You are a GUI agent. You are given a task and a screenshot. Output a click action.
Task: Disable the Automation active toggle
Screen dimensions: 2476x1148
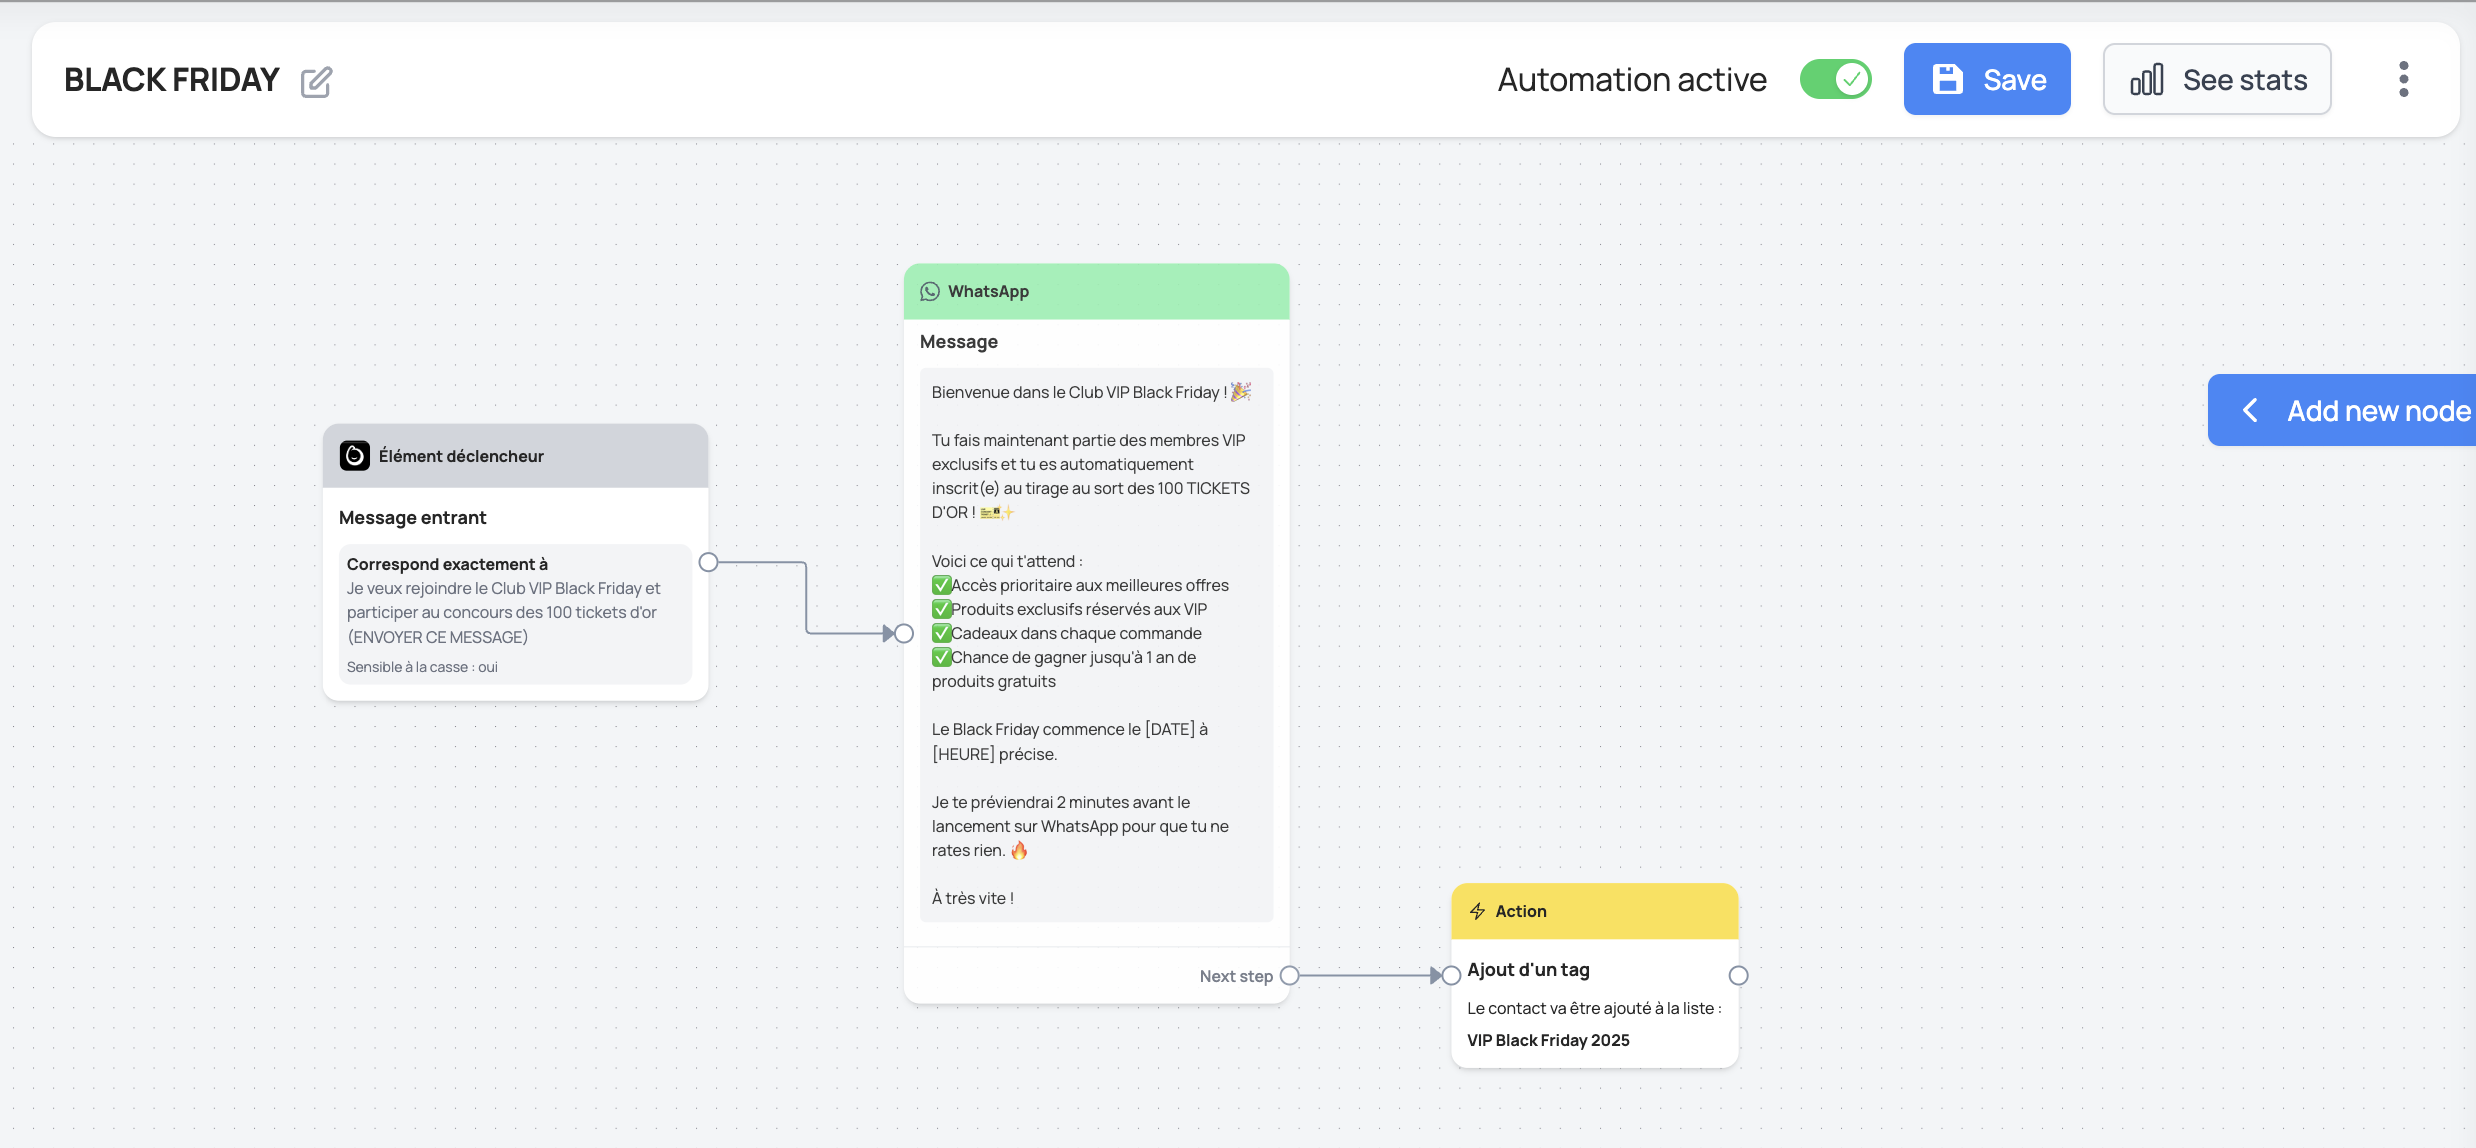pos(1835,79)
